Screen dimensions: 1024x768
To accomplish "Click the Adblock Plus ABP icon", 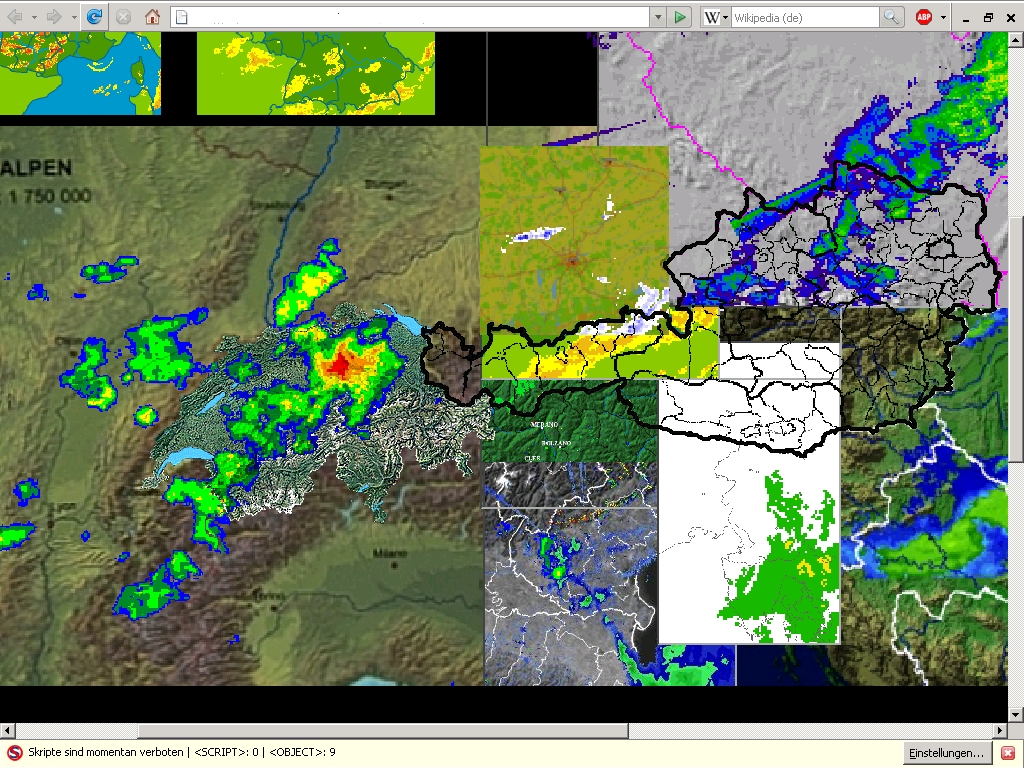I will coord(923,18).
